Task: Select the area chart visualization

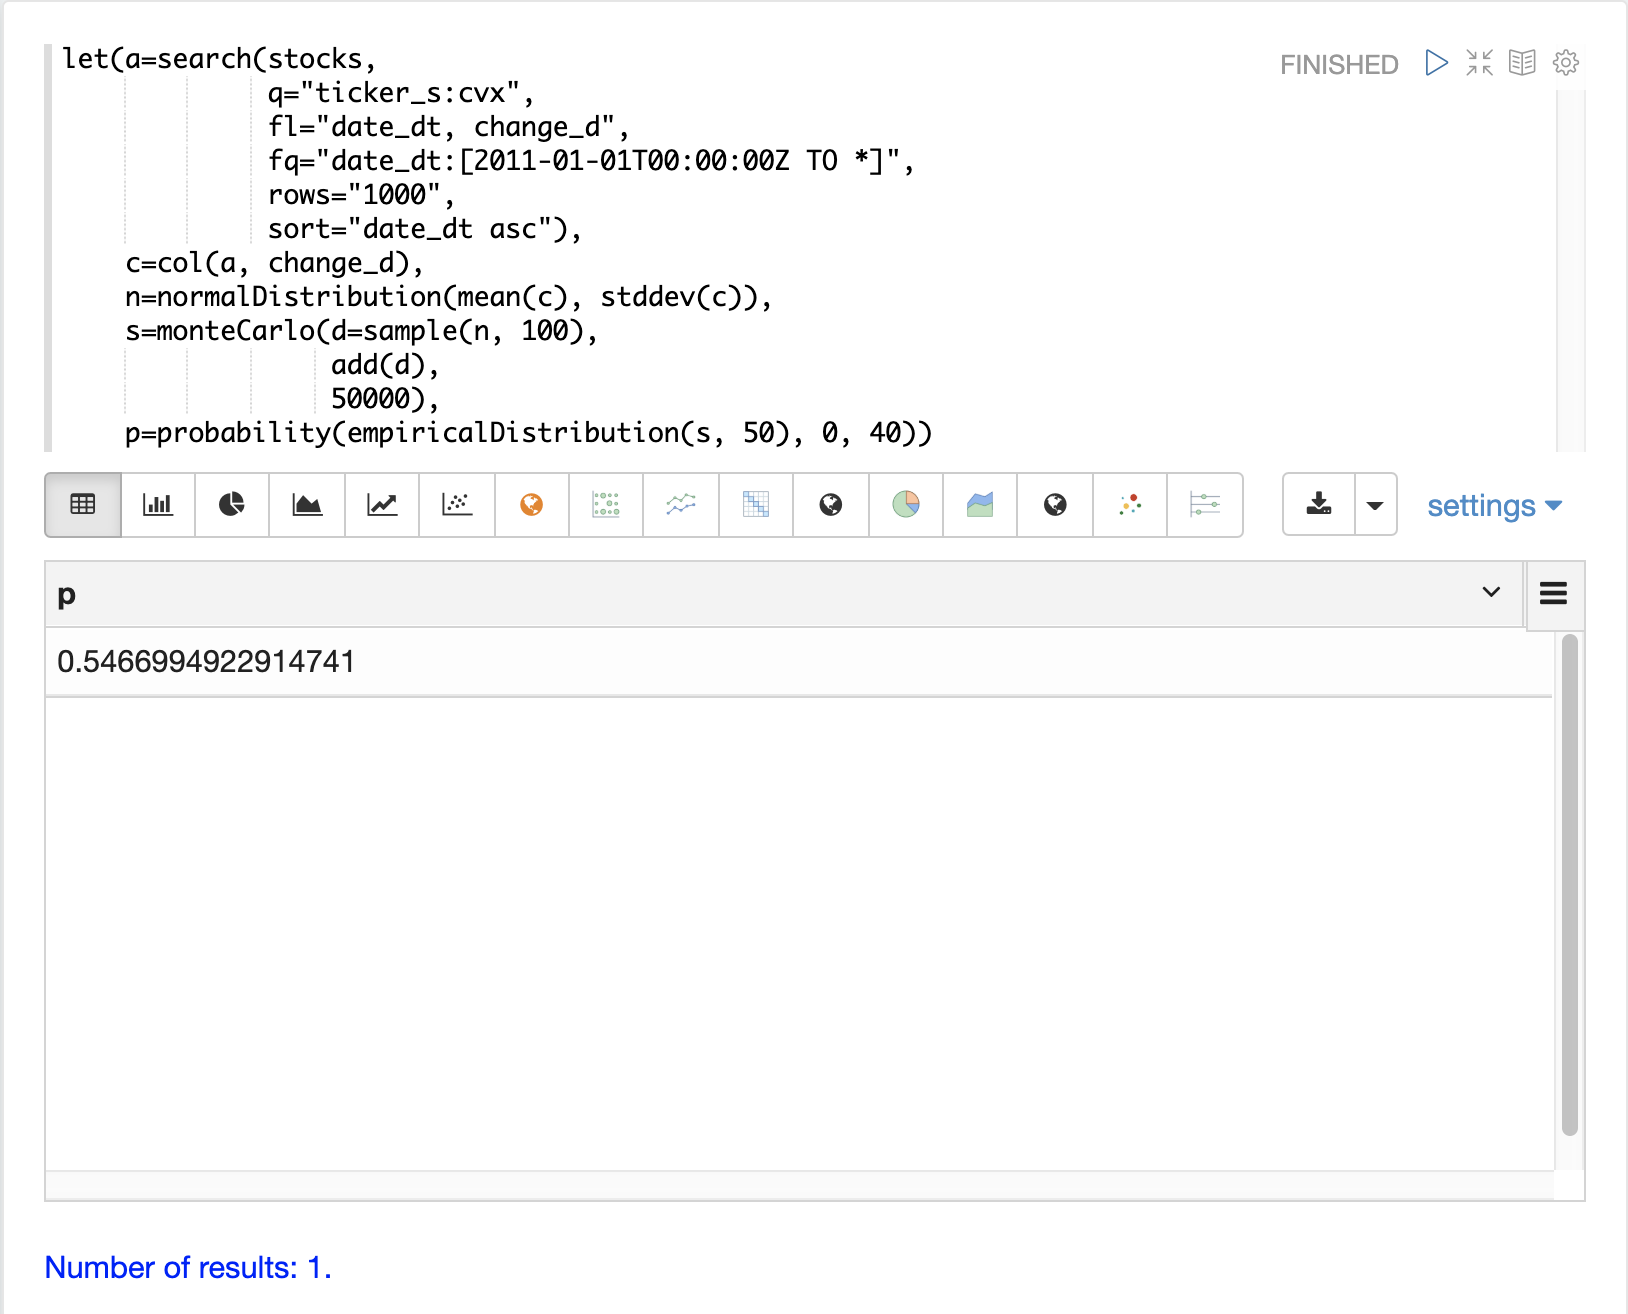Action: pos(307,505)
